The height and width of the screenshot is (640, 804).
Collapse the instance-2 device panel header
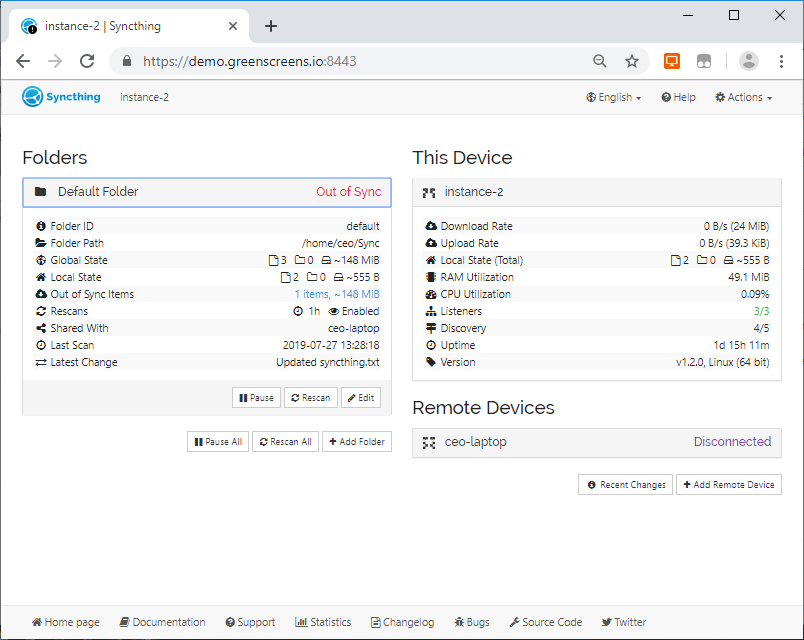pos(597,192)
